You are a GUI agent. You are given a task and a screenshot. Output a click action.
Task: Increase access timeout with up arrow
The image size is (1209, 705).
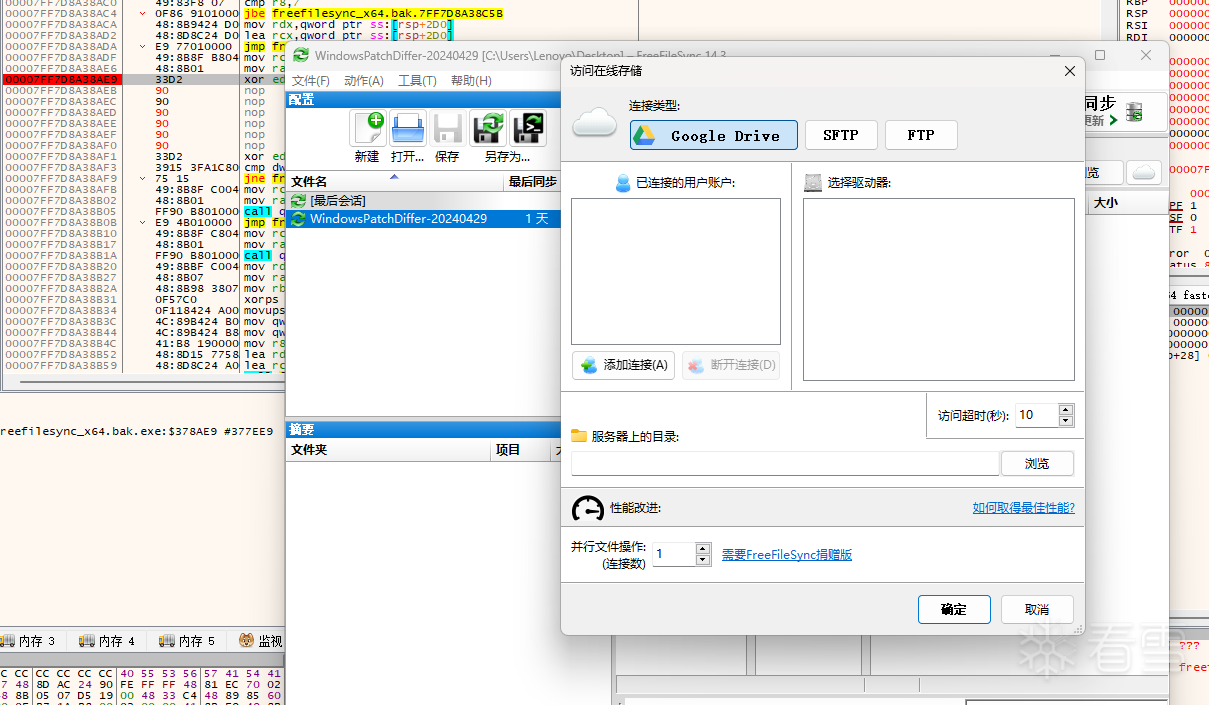pyautogui.click(x=1066, y=410)
